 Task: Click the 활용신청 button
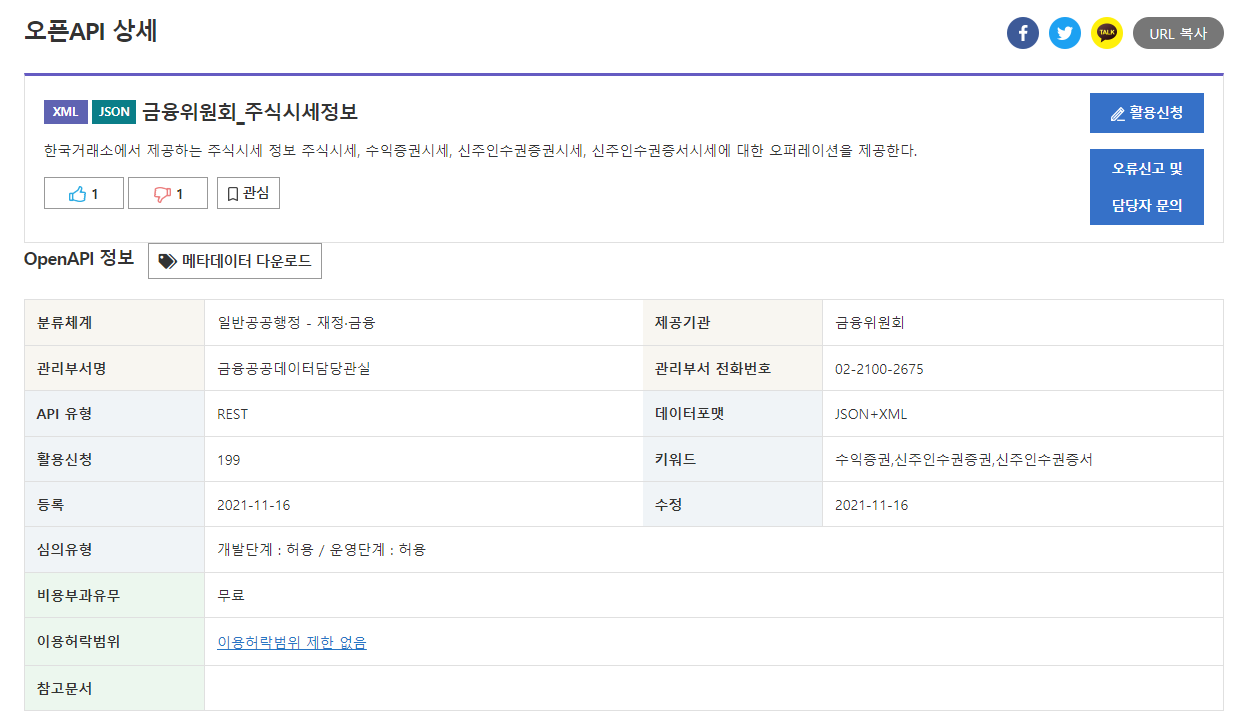(x=1146, y=113)
